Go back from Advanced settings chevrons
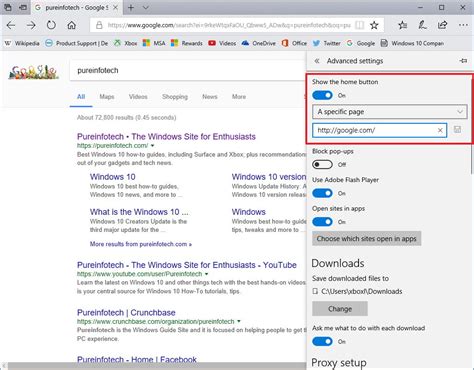Screen dimensions: 474x370 click(317, 61)
